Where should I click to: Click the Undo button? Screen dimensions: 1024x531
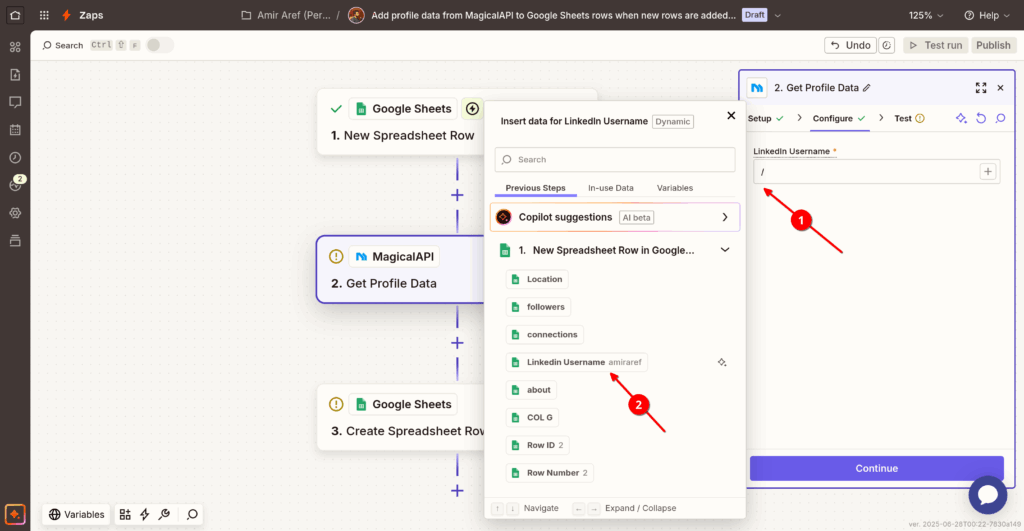point(850,45)
